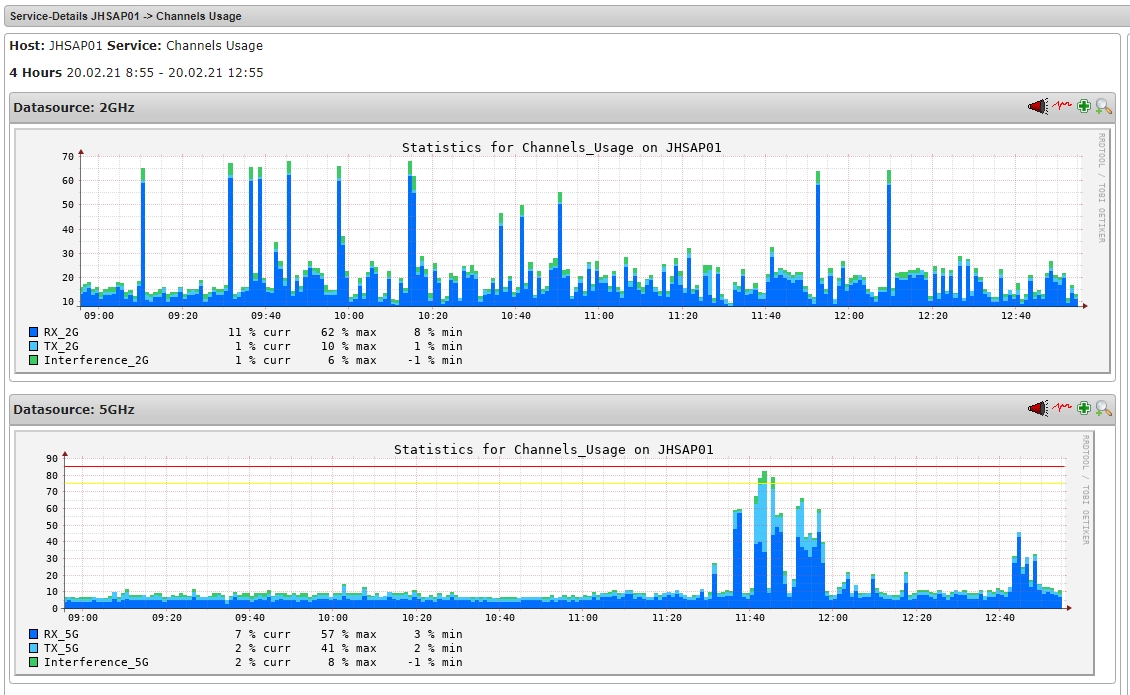Click the RX_5G blue legend swatch

[x=34, y=634]
